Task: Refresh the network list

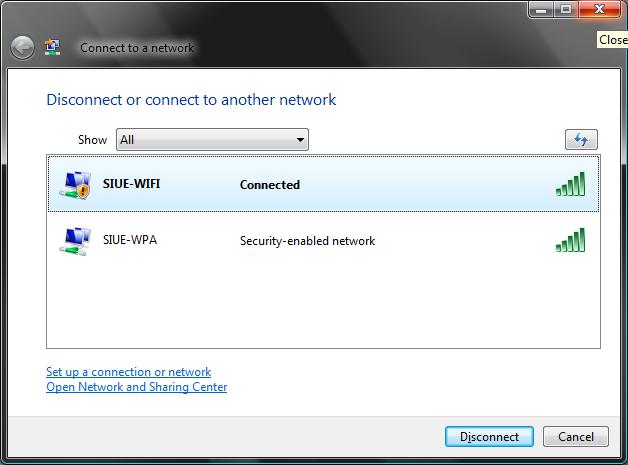Action: pyautogui.click(x=581, y=140)
